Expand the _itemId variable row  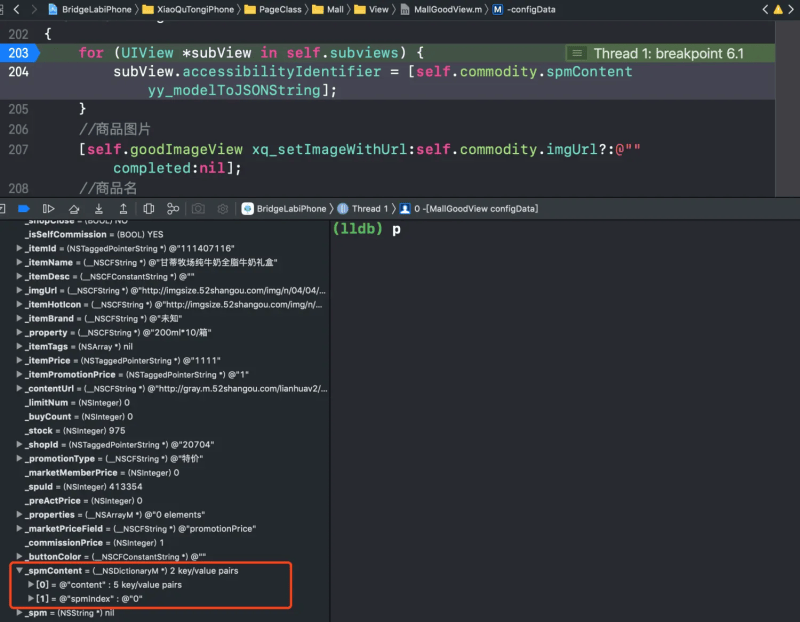20,248
